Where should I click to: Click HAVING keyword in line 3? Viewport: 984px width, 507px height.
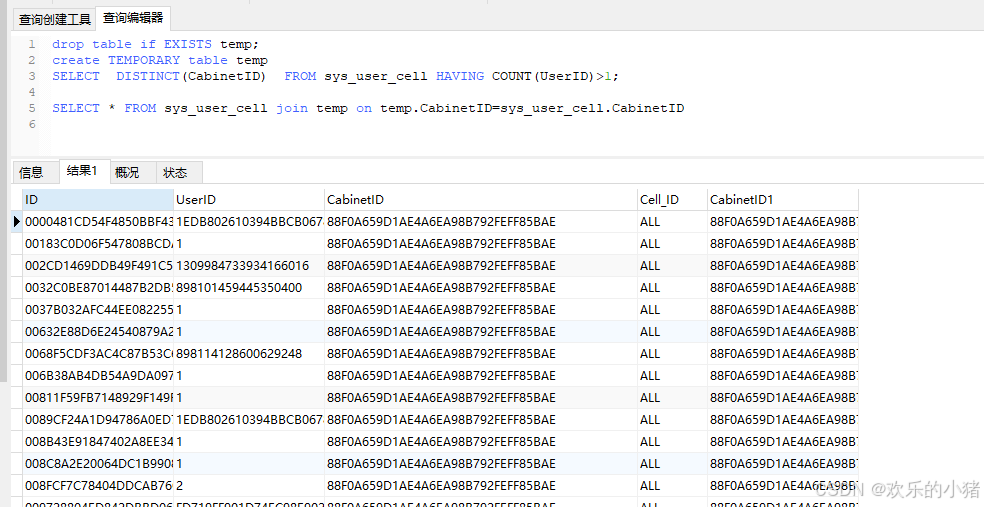point(460,76)
